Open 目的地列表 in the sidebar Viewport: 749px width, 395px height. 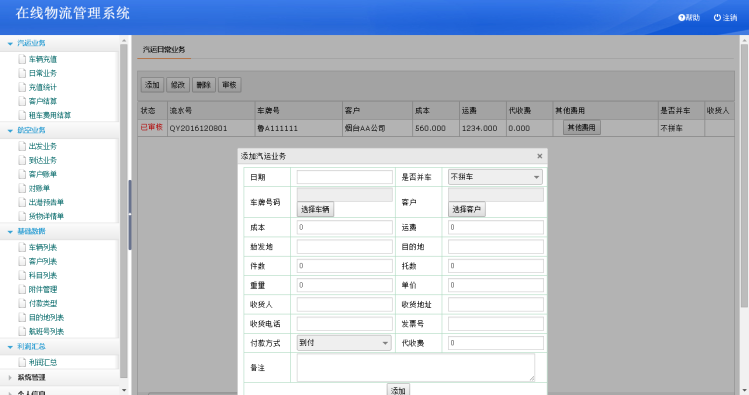(x=46, y=317)
